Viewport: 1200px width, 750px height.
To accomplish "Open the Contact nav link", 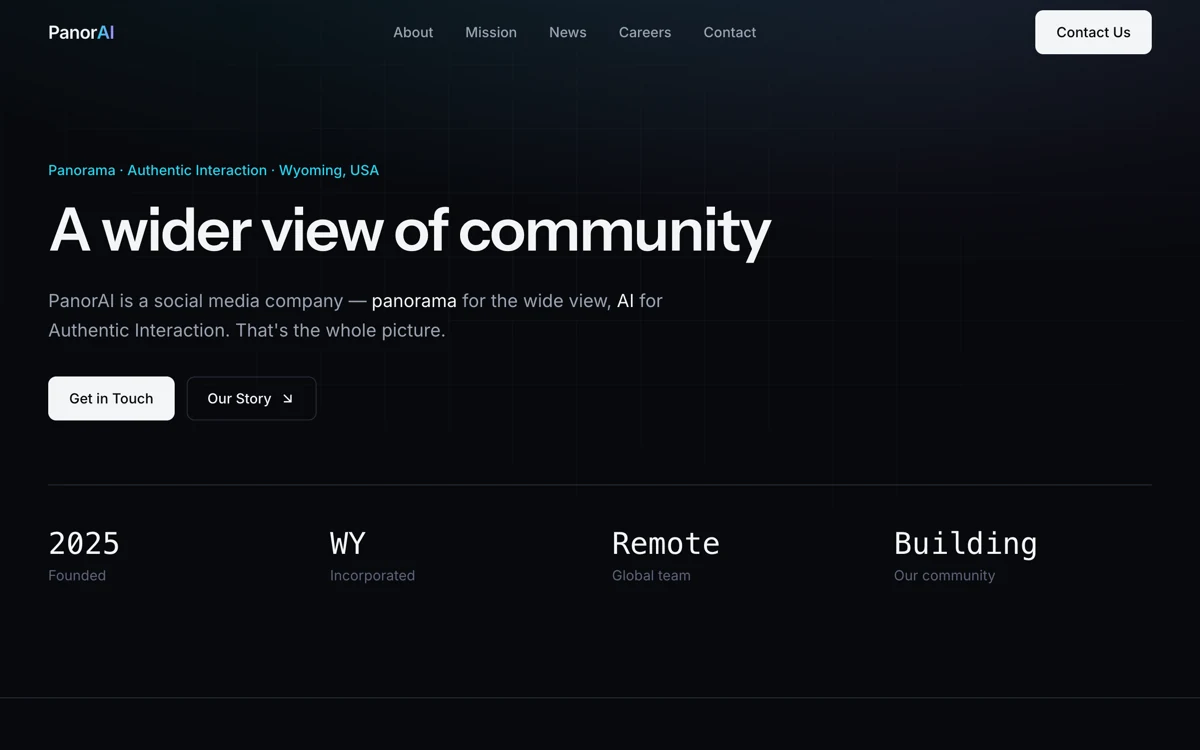I will pos(730,32).
